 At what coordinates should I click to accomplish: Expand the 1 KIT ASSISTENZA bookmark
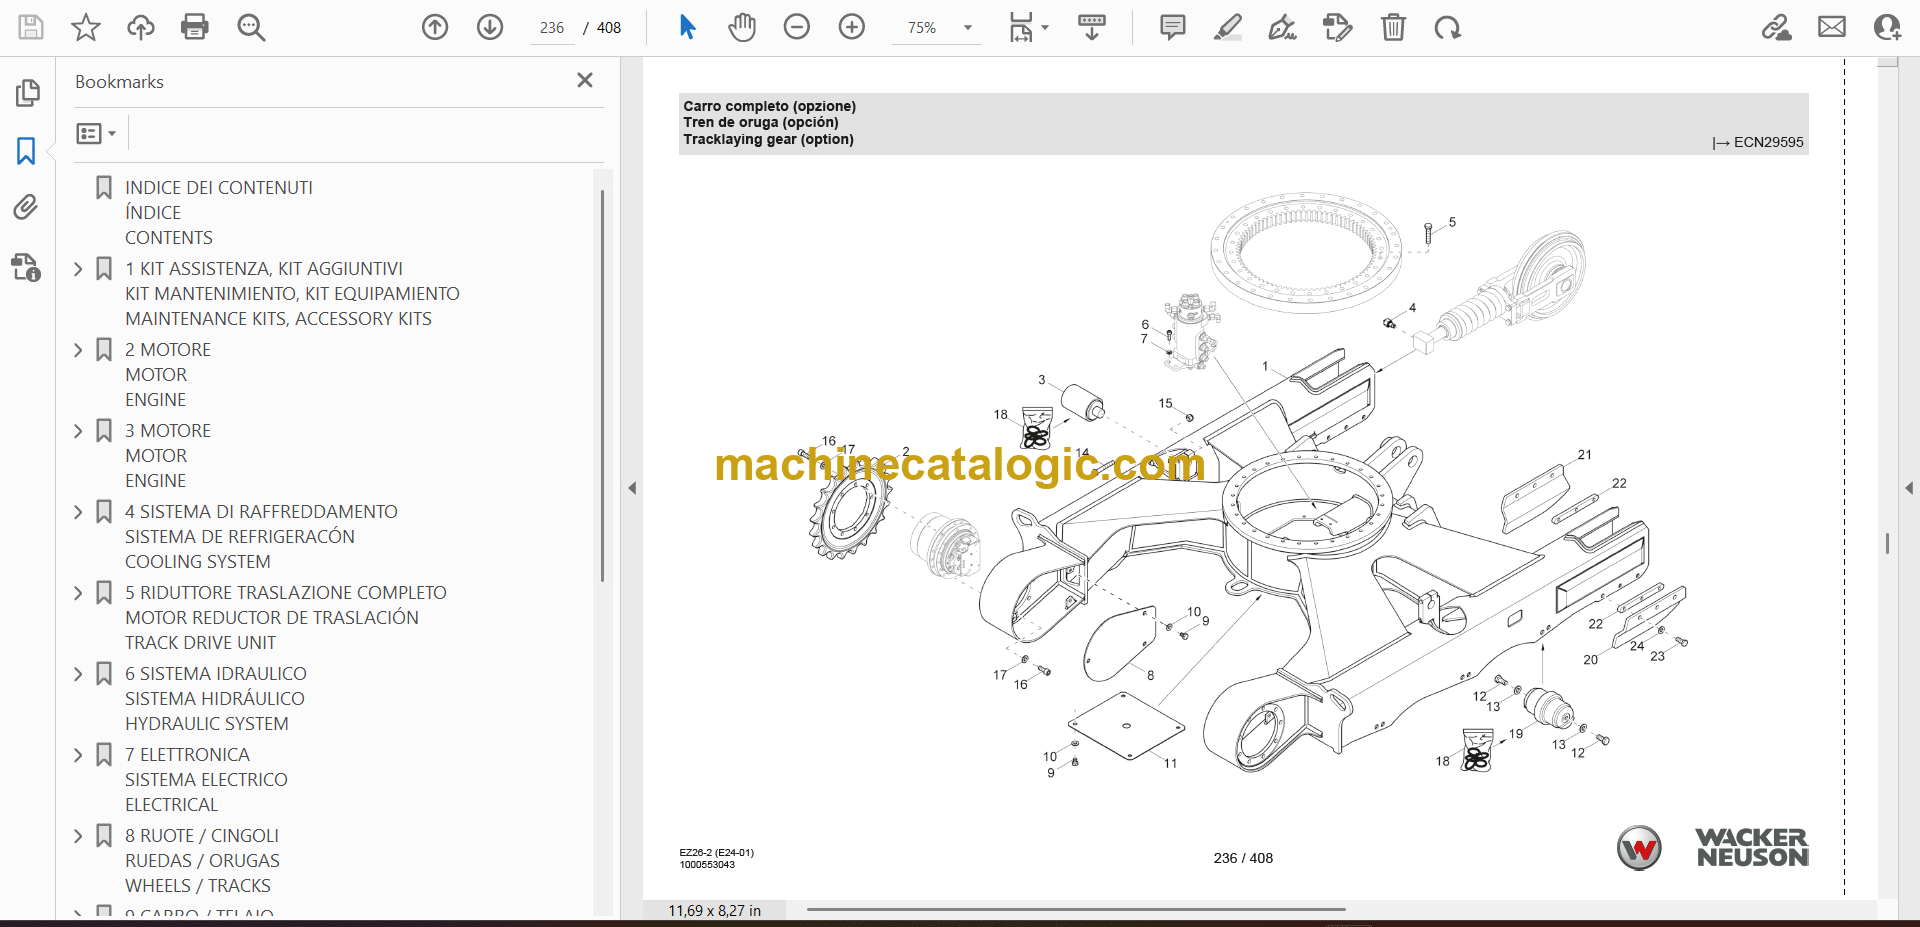click(x=79, y=269)
